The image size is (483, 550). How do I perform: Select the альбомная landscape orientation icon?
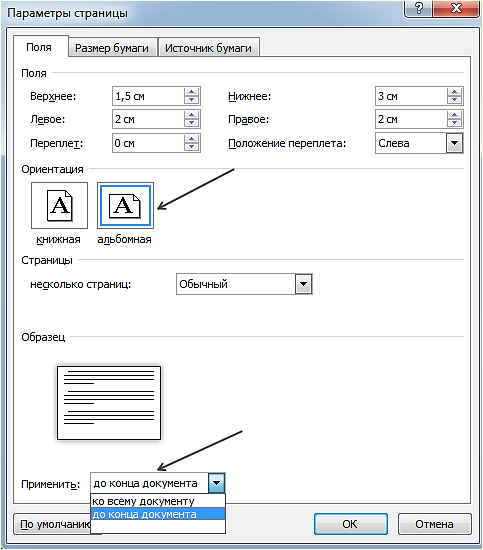tap(125, 206)
